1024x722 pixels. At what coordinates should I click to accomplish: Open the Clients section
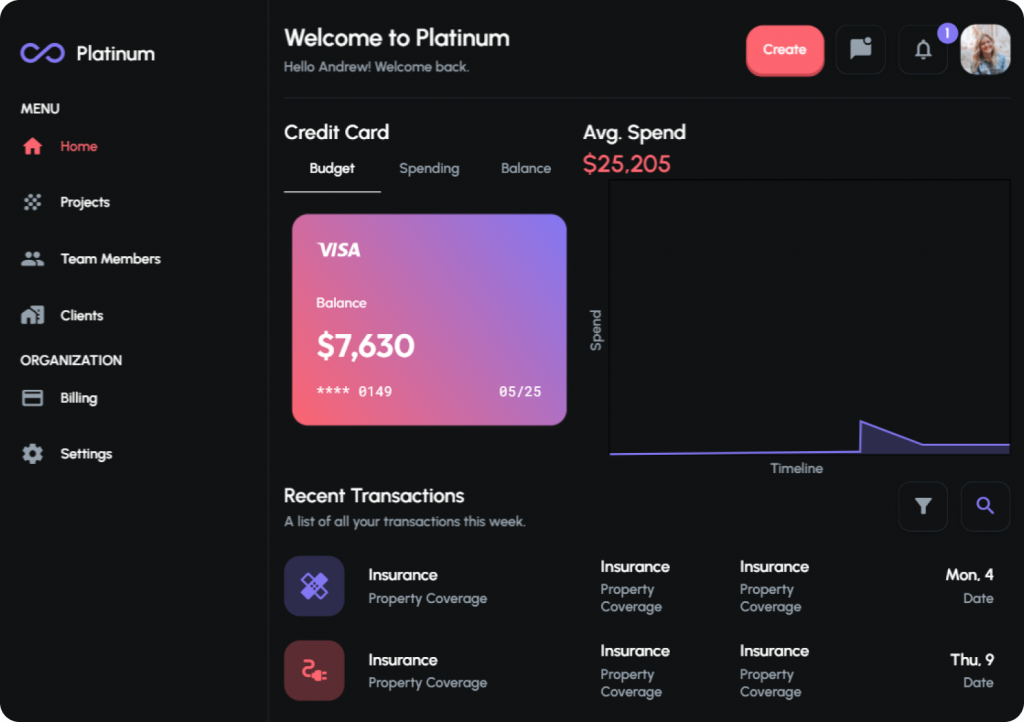[82, 315]
